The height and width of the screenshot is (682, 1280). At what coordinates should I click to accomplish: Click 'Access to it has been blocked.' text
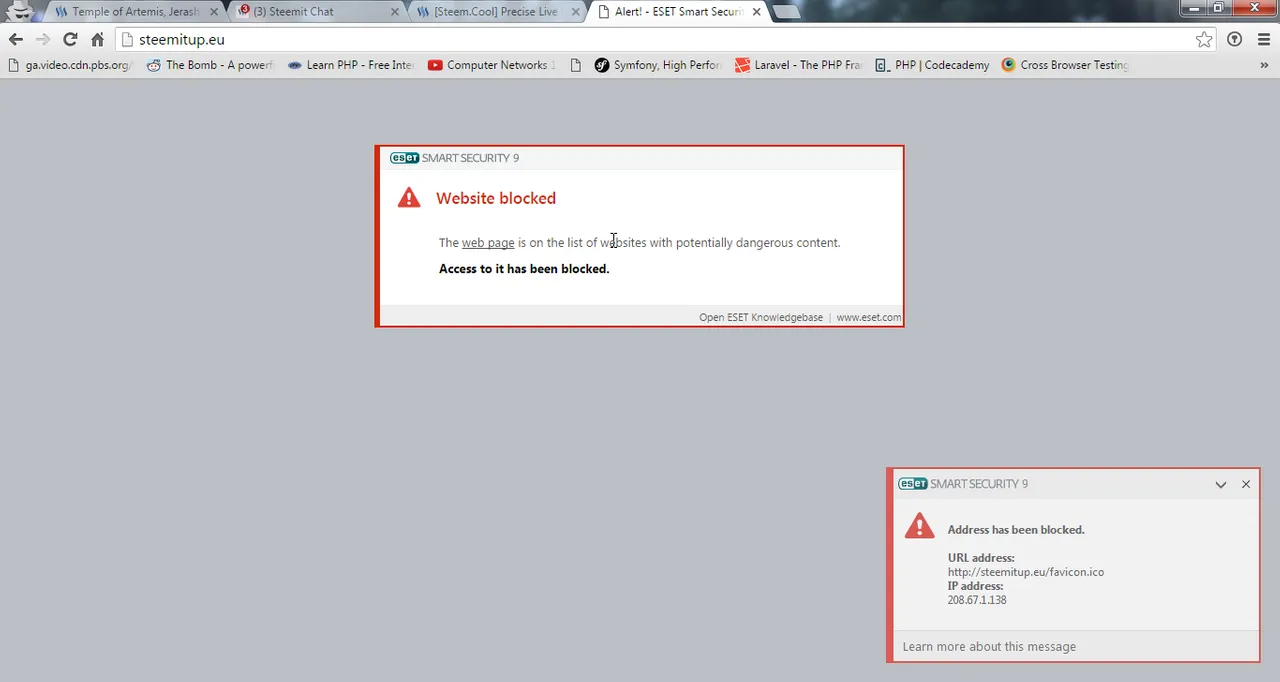click(524, 269)
